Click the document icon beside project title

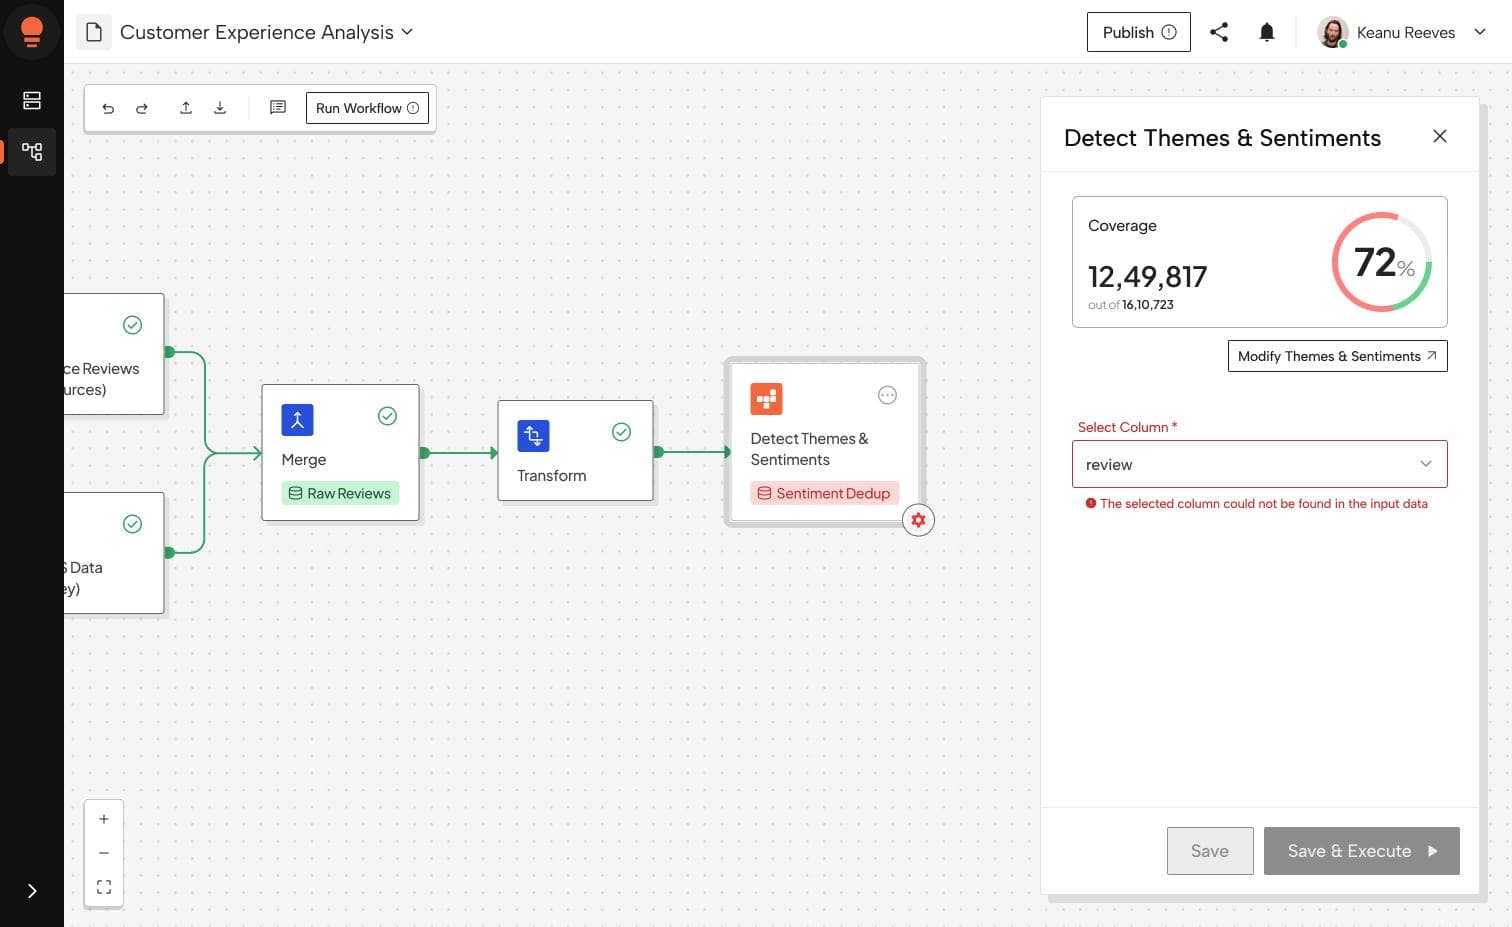click(x=94, y=32)
